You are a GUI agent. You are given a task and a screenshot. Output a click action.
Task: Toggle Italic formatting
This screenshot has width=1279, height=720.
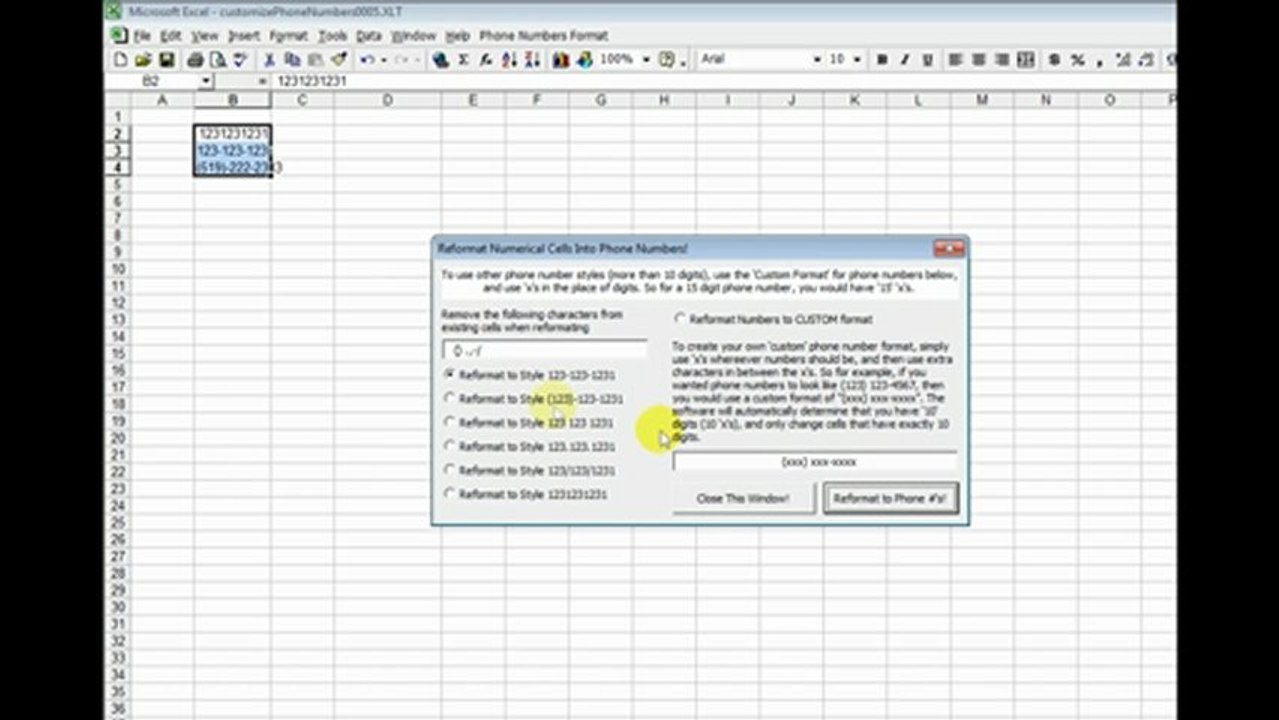(905, 60)
